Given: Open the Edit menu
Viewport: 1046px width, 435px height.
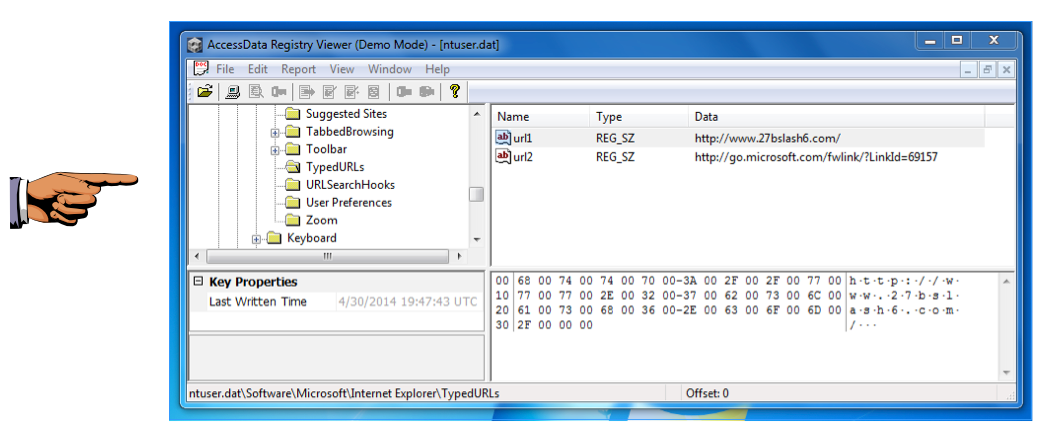Looking at the screenshot, I should click(x=257, y=69).
